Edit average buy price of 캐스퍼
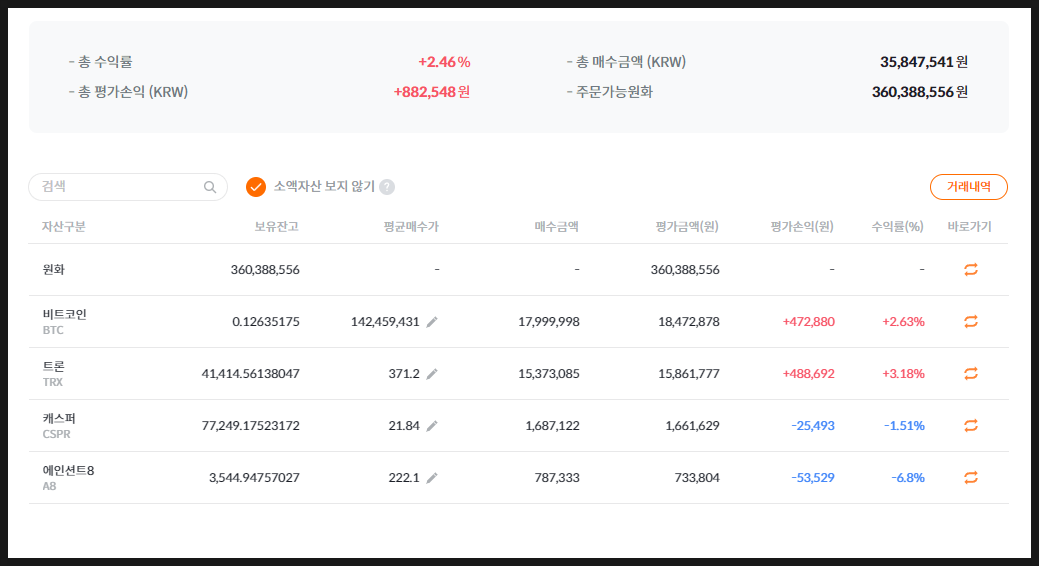This screenshot has height=566, width=1039. (x=432, y=426)
